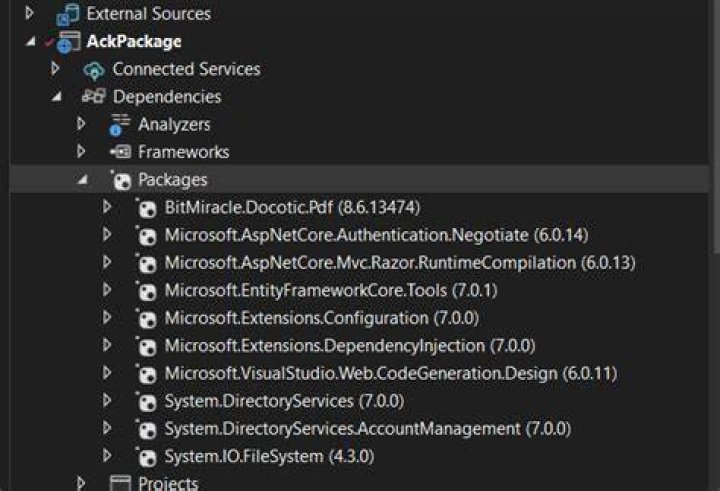720x491 pixels.
Task: Collapse the Packages node arrow
Action: pyautogui.click(x=83, y=180)
